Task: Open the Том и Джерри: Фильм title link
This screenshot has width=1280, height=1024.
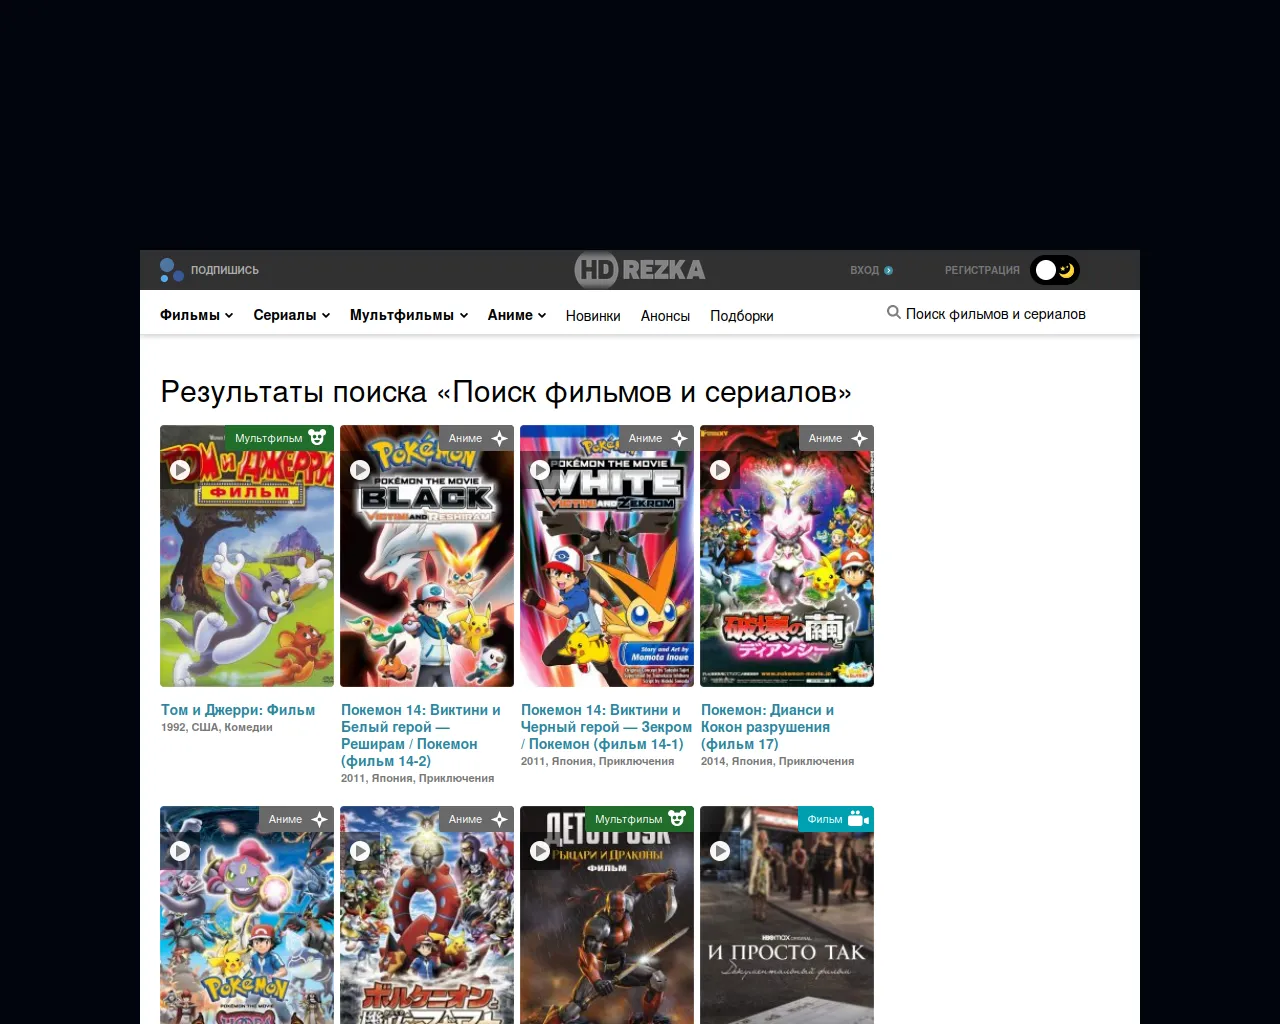Action: point(238,710)
